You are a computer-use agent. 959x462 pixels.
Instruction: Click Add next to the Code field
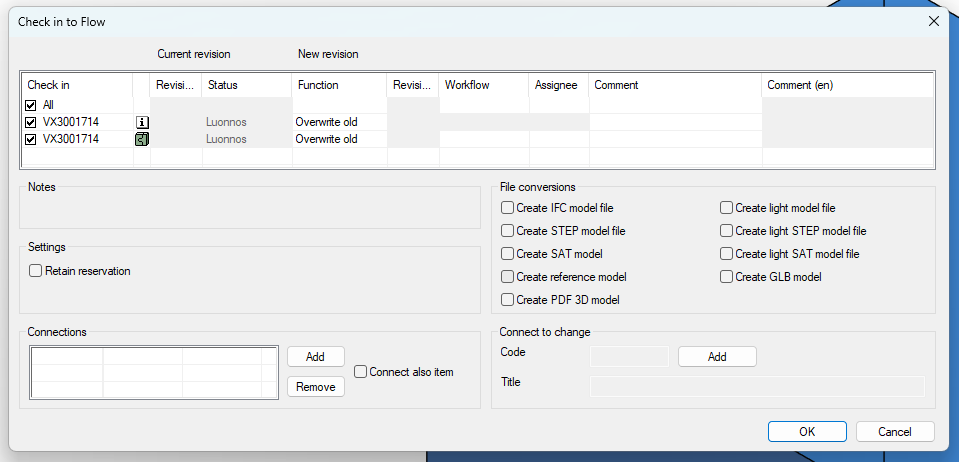pyautogui.click(x=717, y=357)
